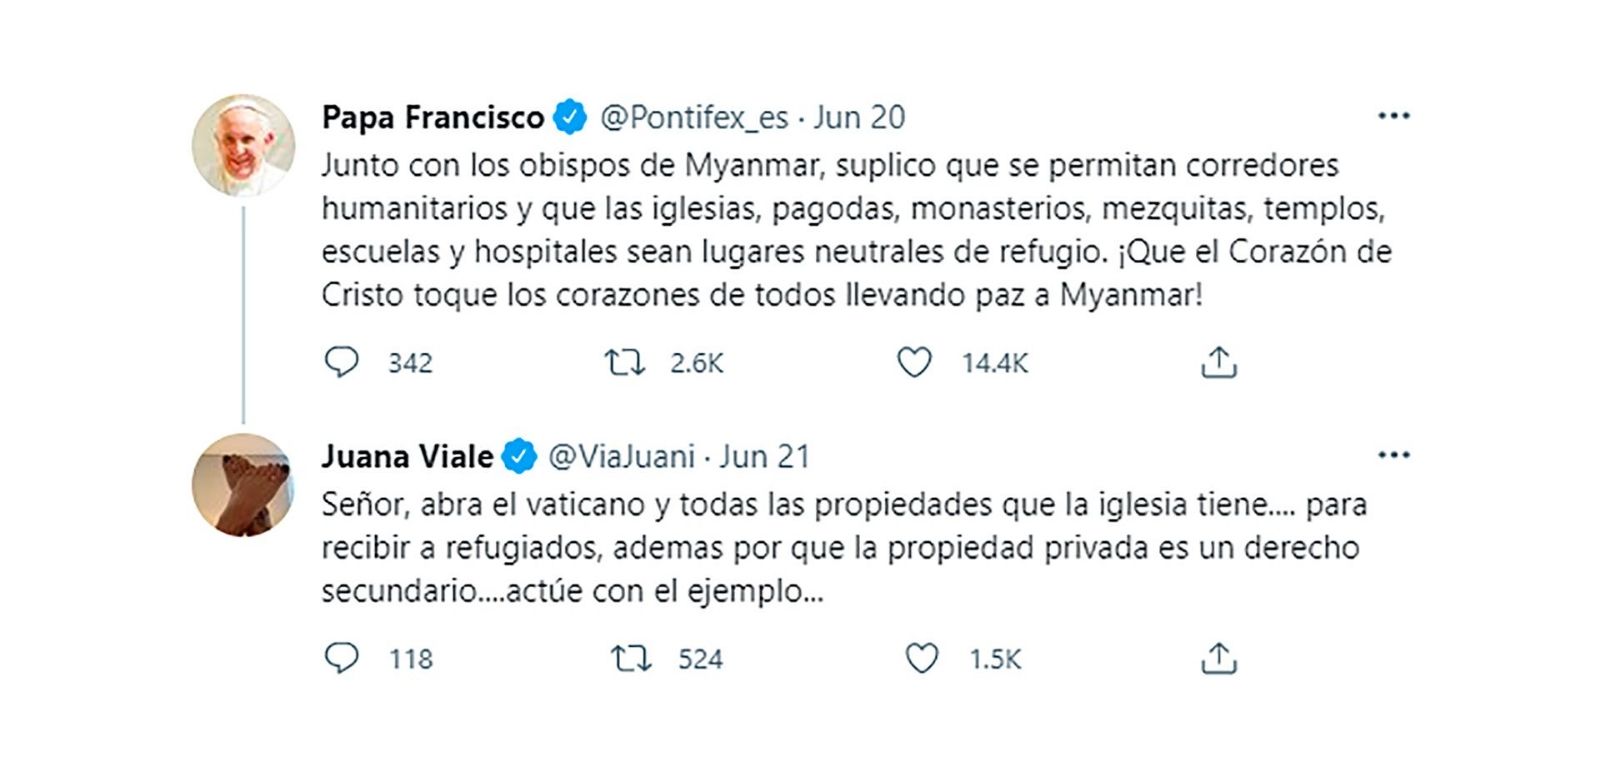Share Juana Viale's tweet
Screen dimensions: 1600x766
click(1218, 658)
